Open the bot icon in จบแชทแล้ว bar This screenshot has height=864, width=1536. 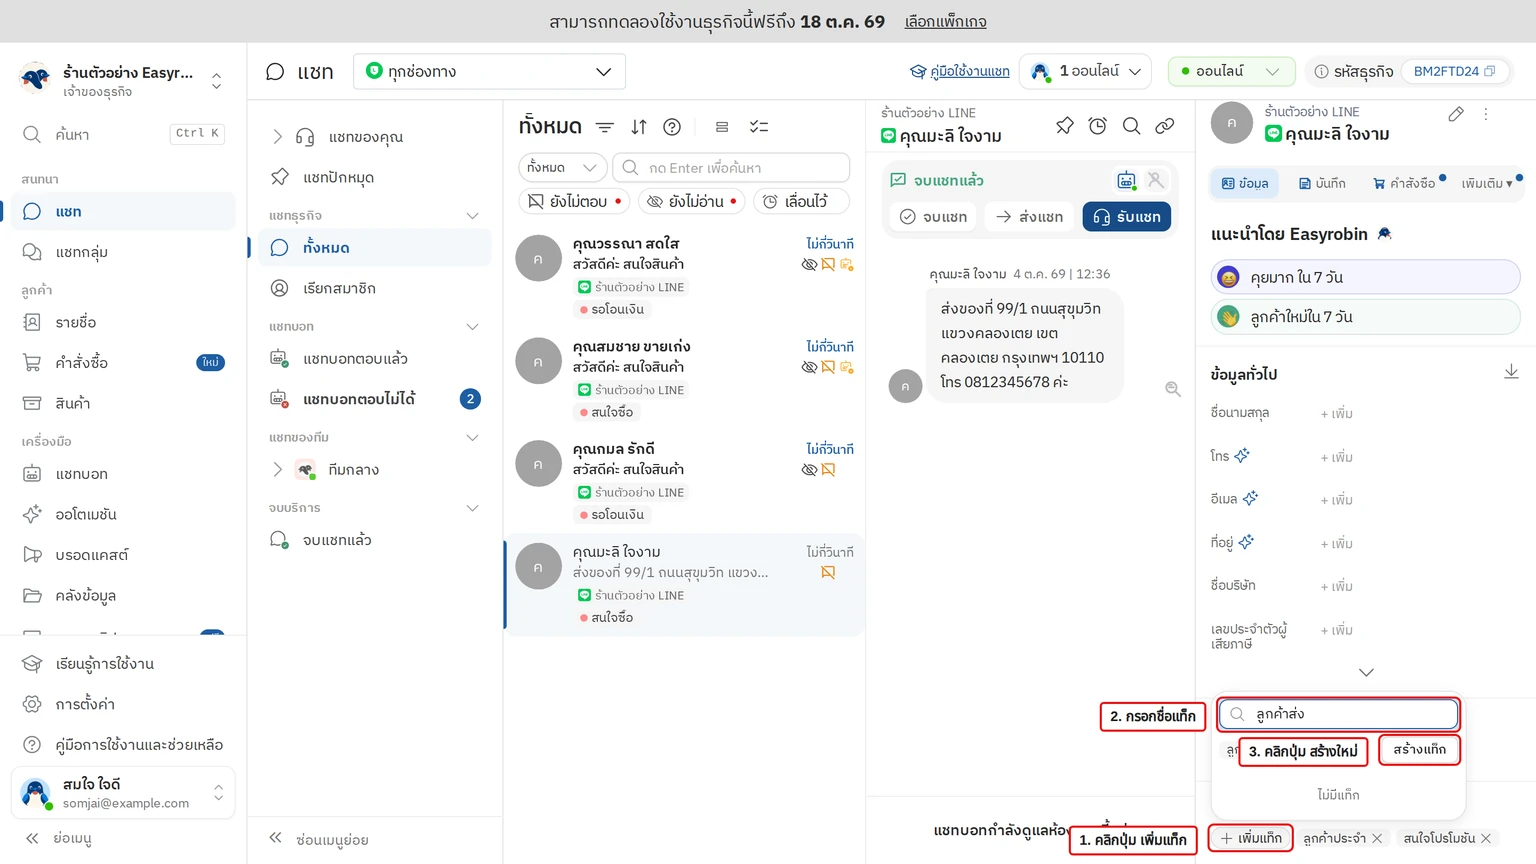pyautogui.click(x=1126, y=180)
